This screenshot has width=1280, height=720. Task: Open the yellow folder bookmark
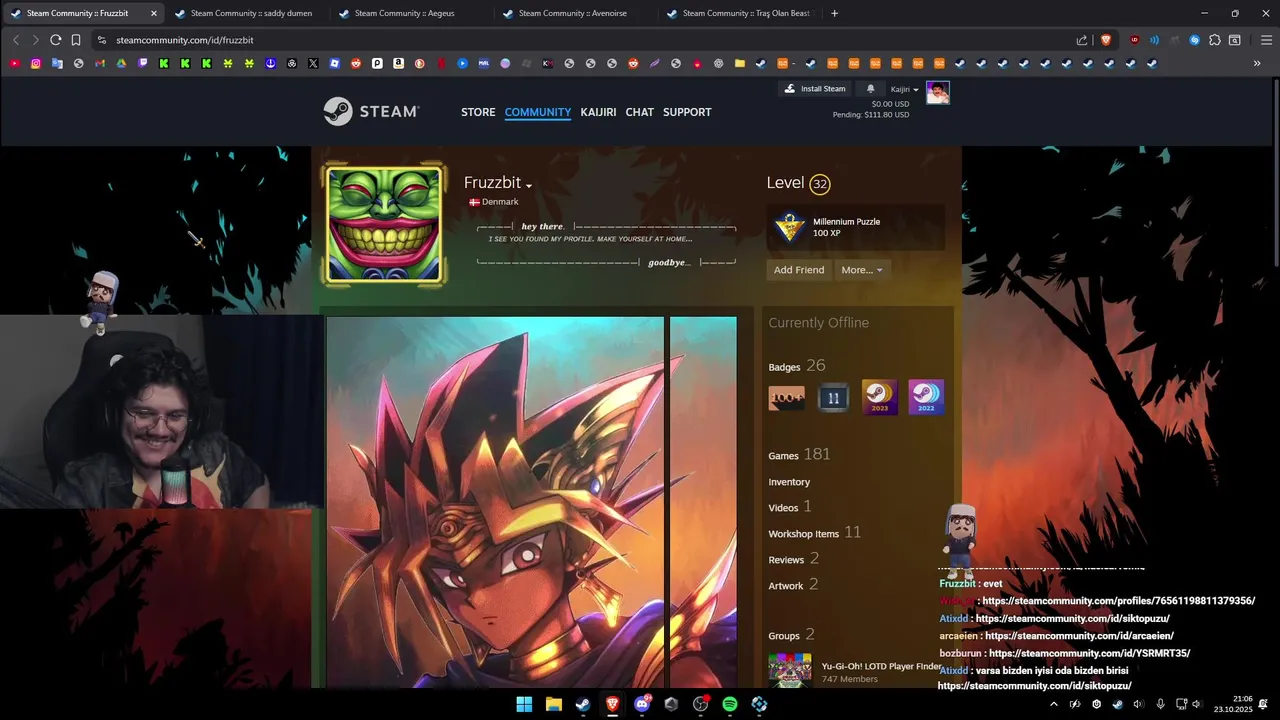[x=740, y=63]
